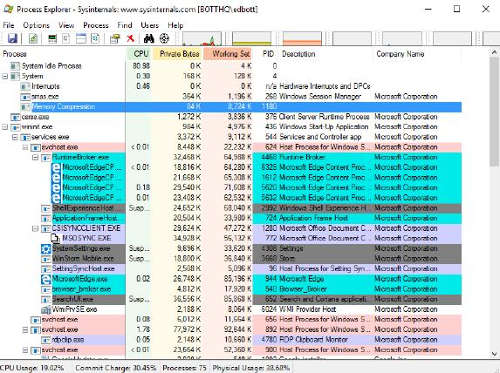Image resolution: width=500 pixels, height=373 pixels.
Task: Open the Users menu
Action: click(x=149, y=25)
